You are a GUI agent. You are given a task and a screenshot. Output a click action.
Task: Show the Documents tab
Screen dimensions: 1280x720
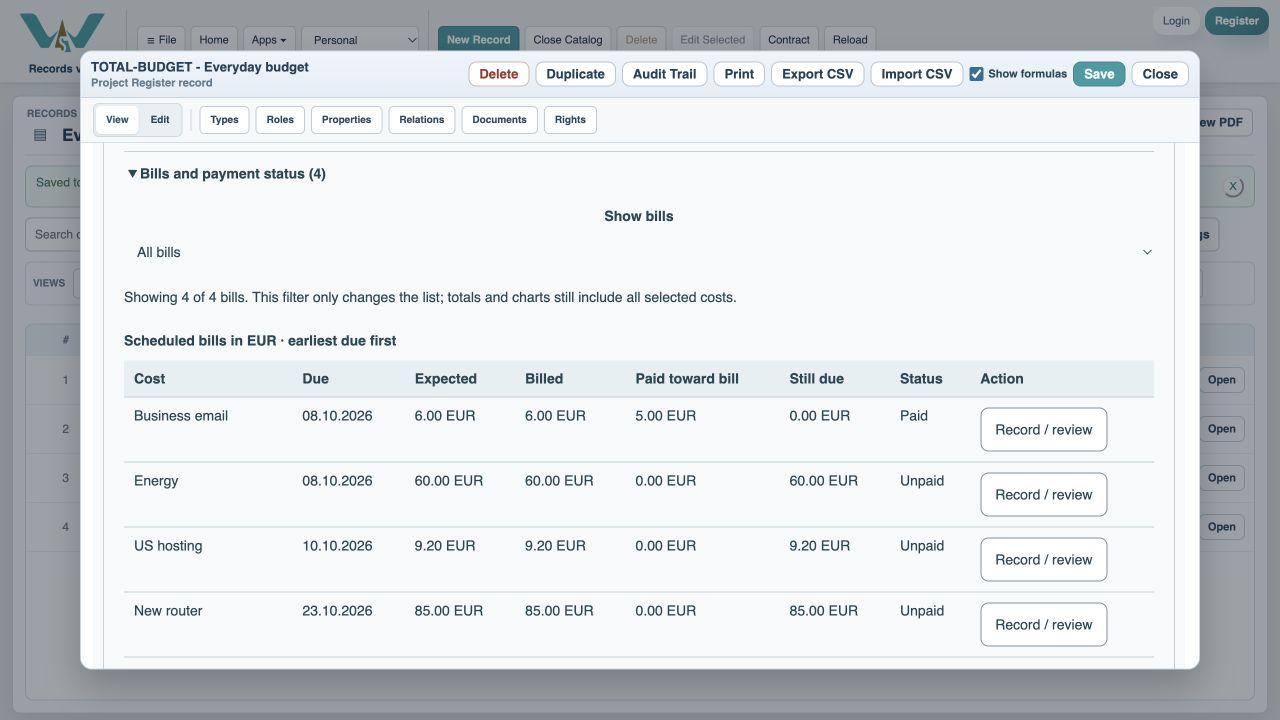coord(499,120)
